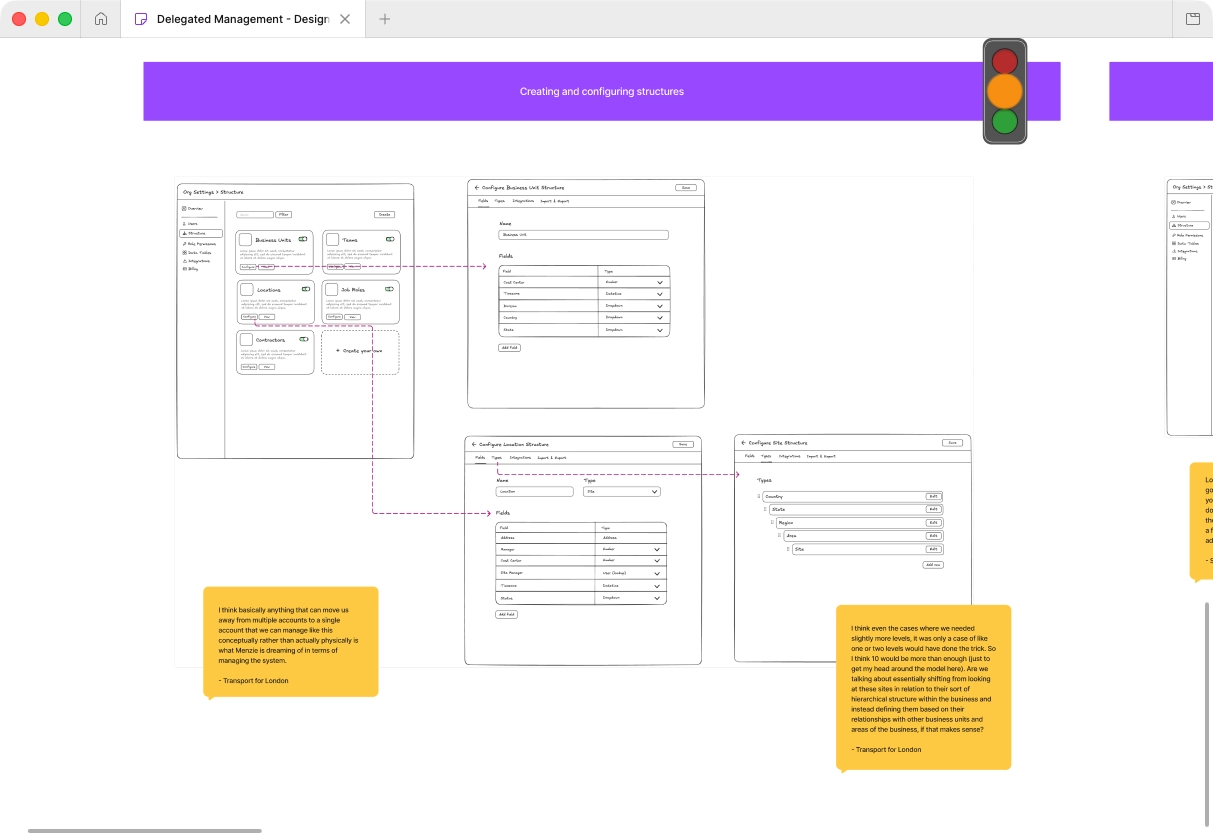Open Timezone type dropdown in Location fields

[x=657, y=586]
